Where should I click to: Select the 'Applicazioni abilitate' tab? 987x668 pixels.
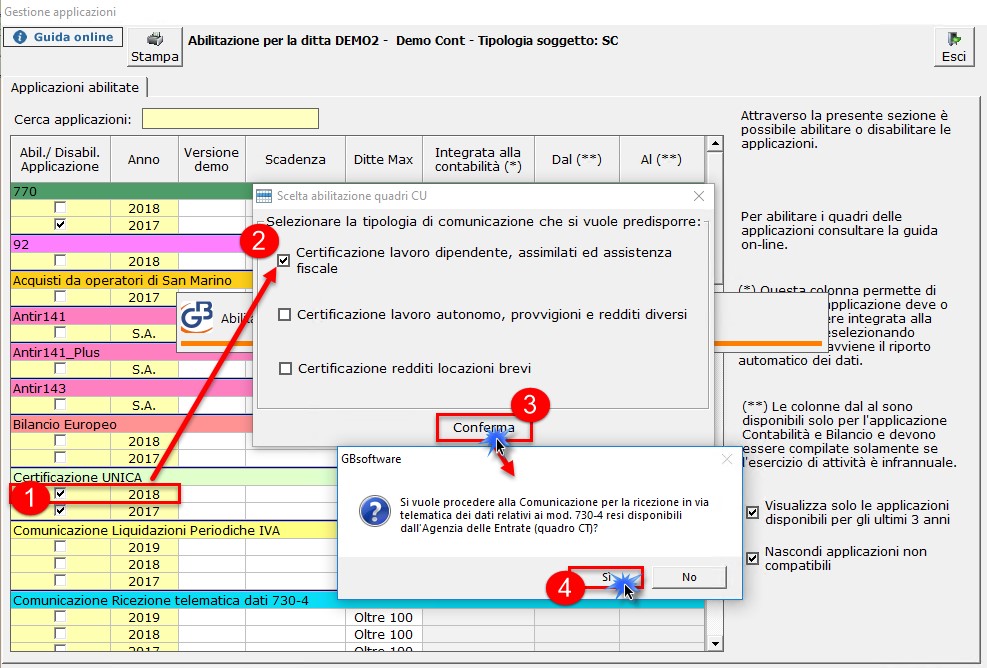(x=75, y=88)
